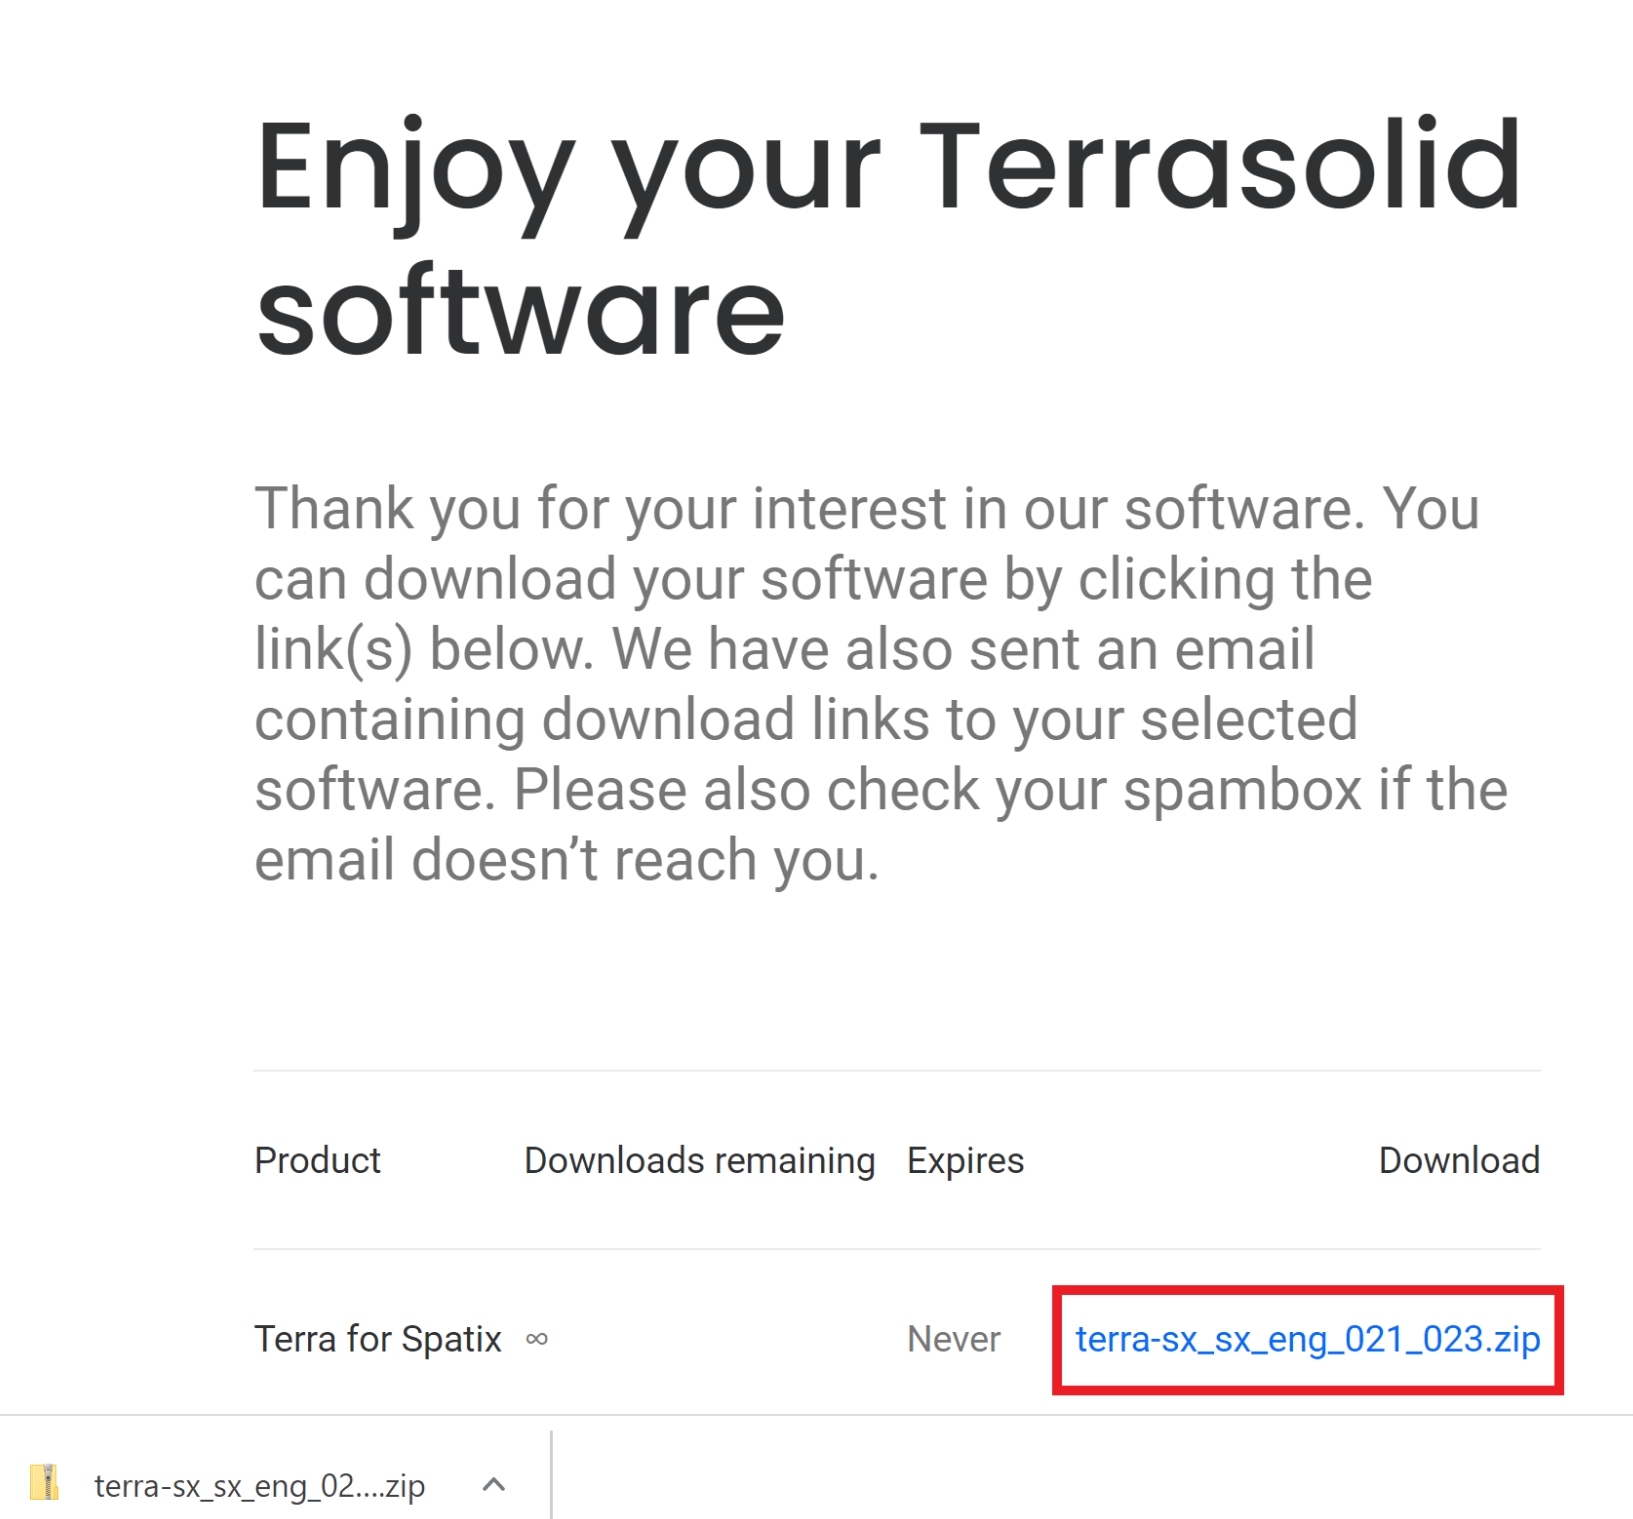Click the word spambox in the paragraph
This screenshot has height=1519, width=1633.
point(1242,790)
